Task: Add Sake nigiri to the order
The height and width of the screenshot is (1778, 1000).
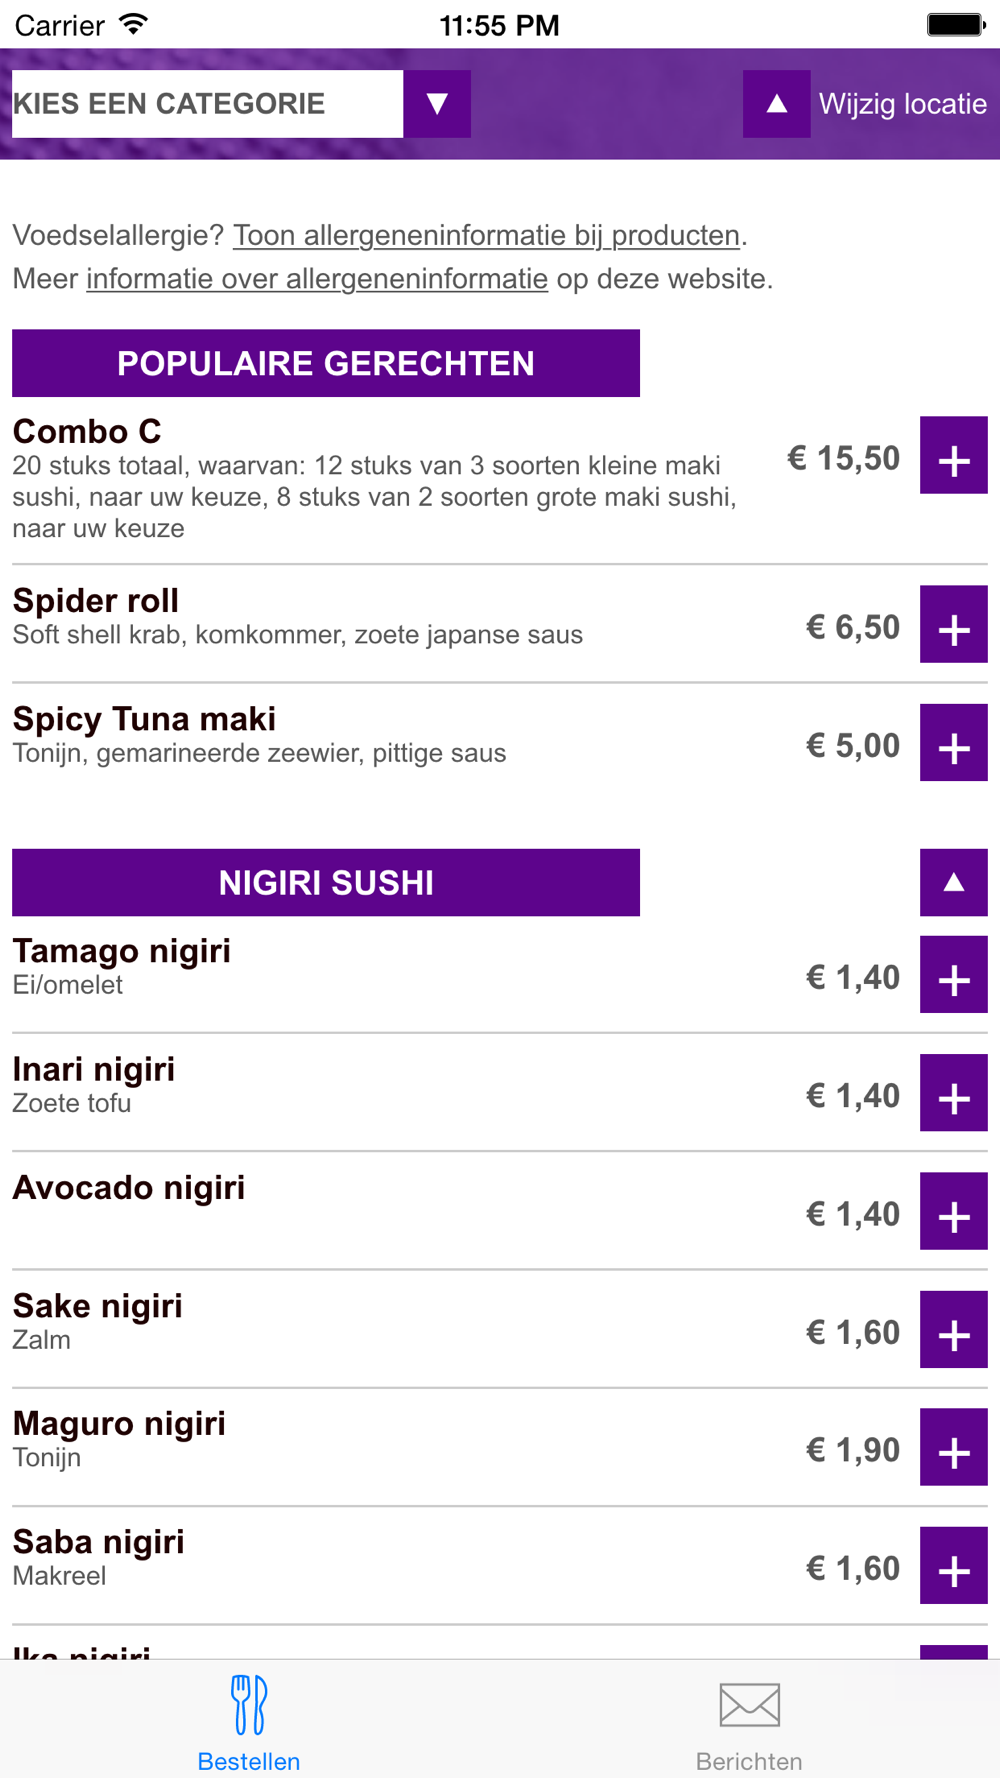Action: point(953,1329)
